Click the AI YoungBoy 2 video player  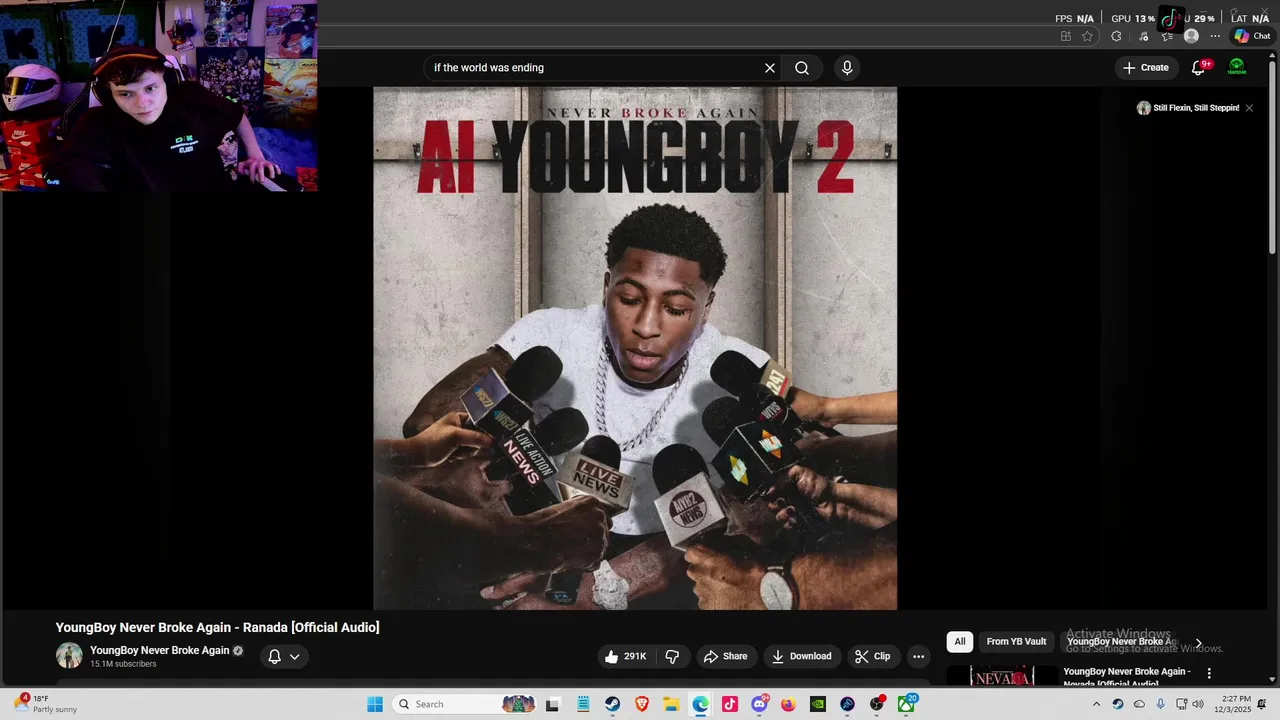tap(635, 348)
